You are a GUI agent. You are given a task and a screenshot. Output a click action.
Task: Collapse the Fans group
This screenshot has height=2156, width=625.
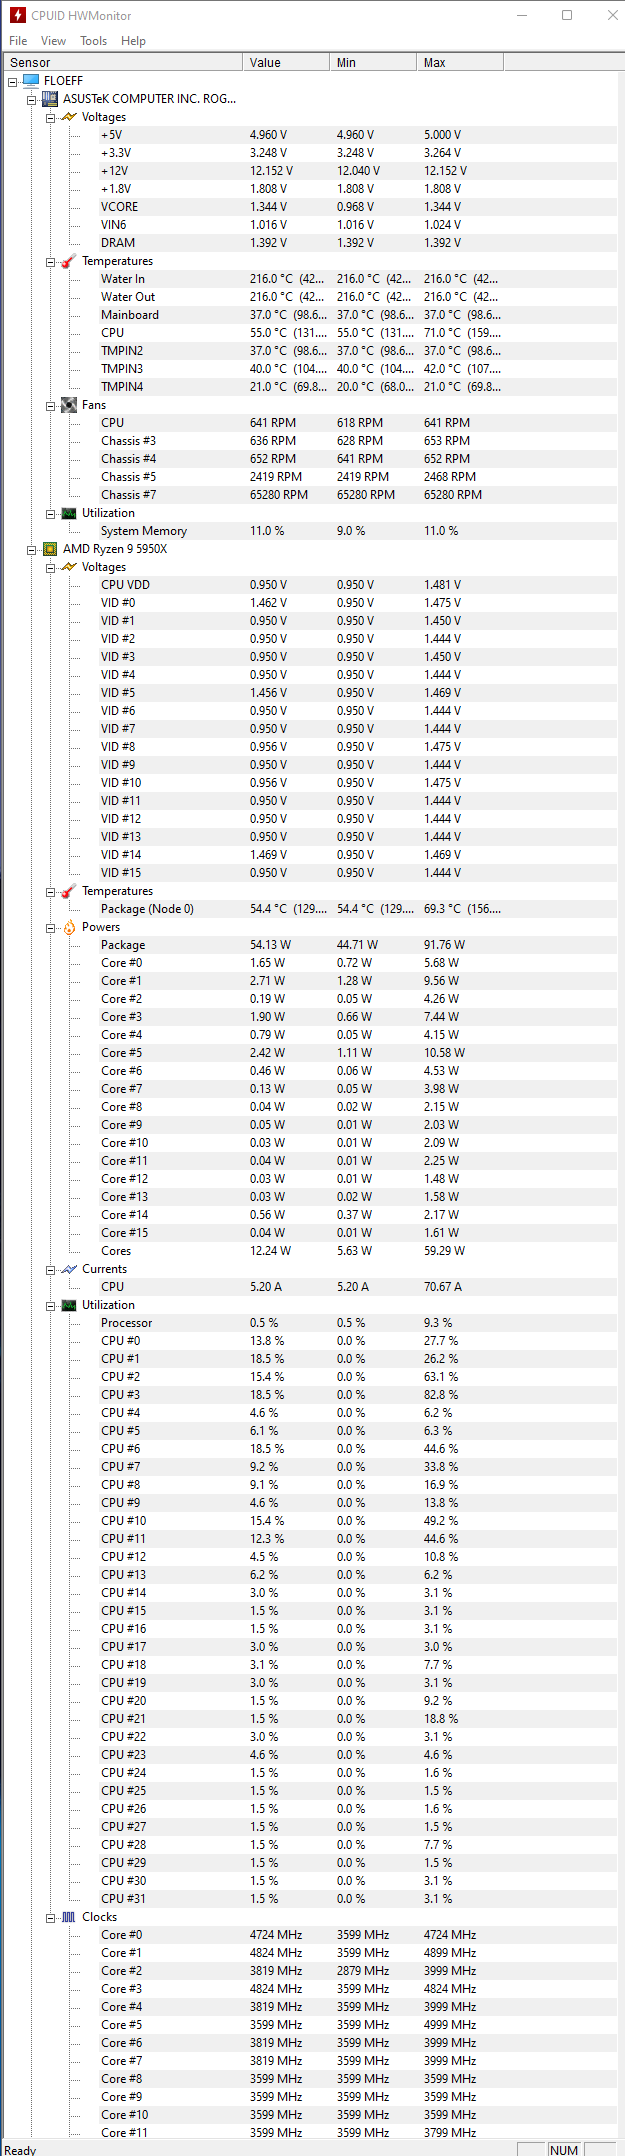coord(51,405)
